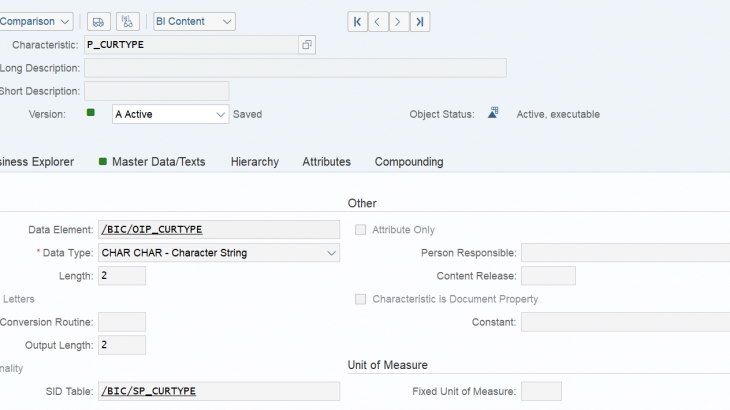Click the Characteristic field P_CURTYPE
Viewport: 730px width, 410px height.
point(191,45)
